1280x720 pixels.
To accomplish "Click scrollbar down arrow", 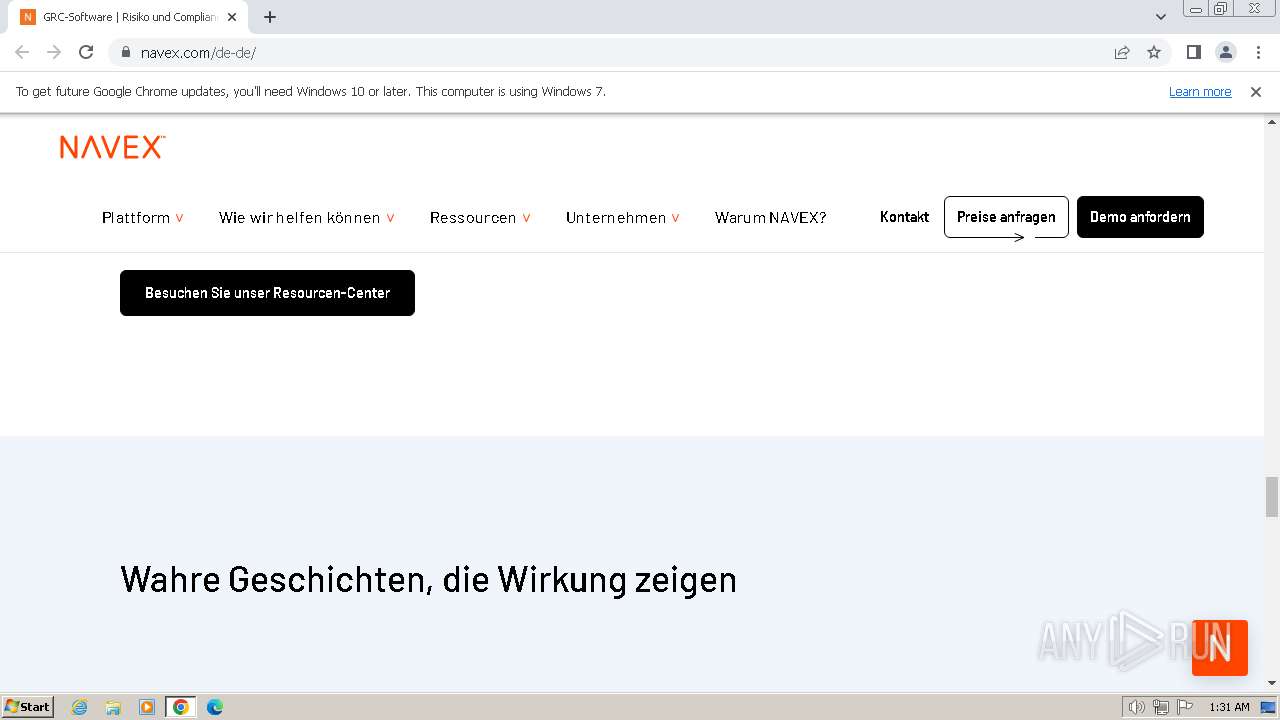I will 1272,685.
